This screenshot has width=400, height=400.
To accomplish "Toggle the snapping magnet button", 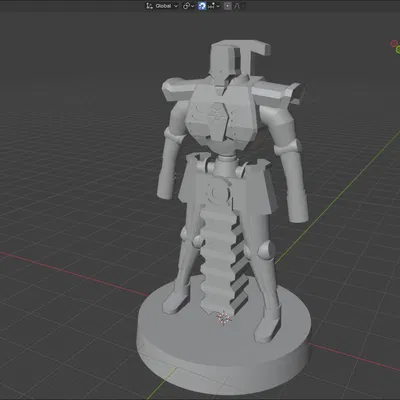I will [202, 6].
